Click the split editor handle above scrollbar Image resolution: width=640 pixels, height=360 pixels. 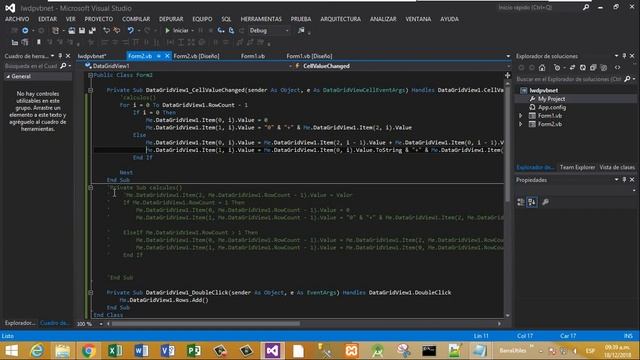(507, 75)
